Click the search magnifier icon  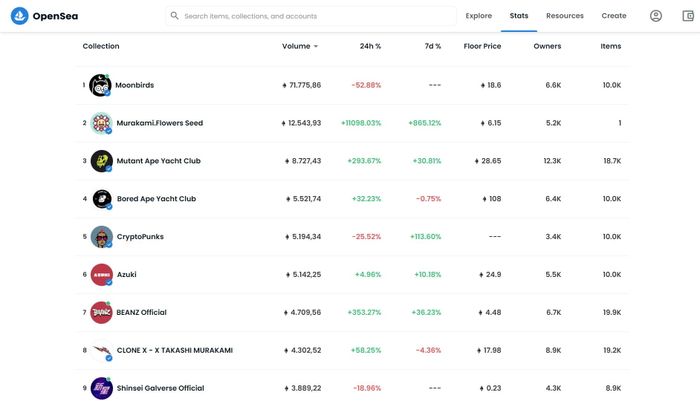pyautogui.click(x=175, y=16)
